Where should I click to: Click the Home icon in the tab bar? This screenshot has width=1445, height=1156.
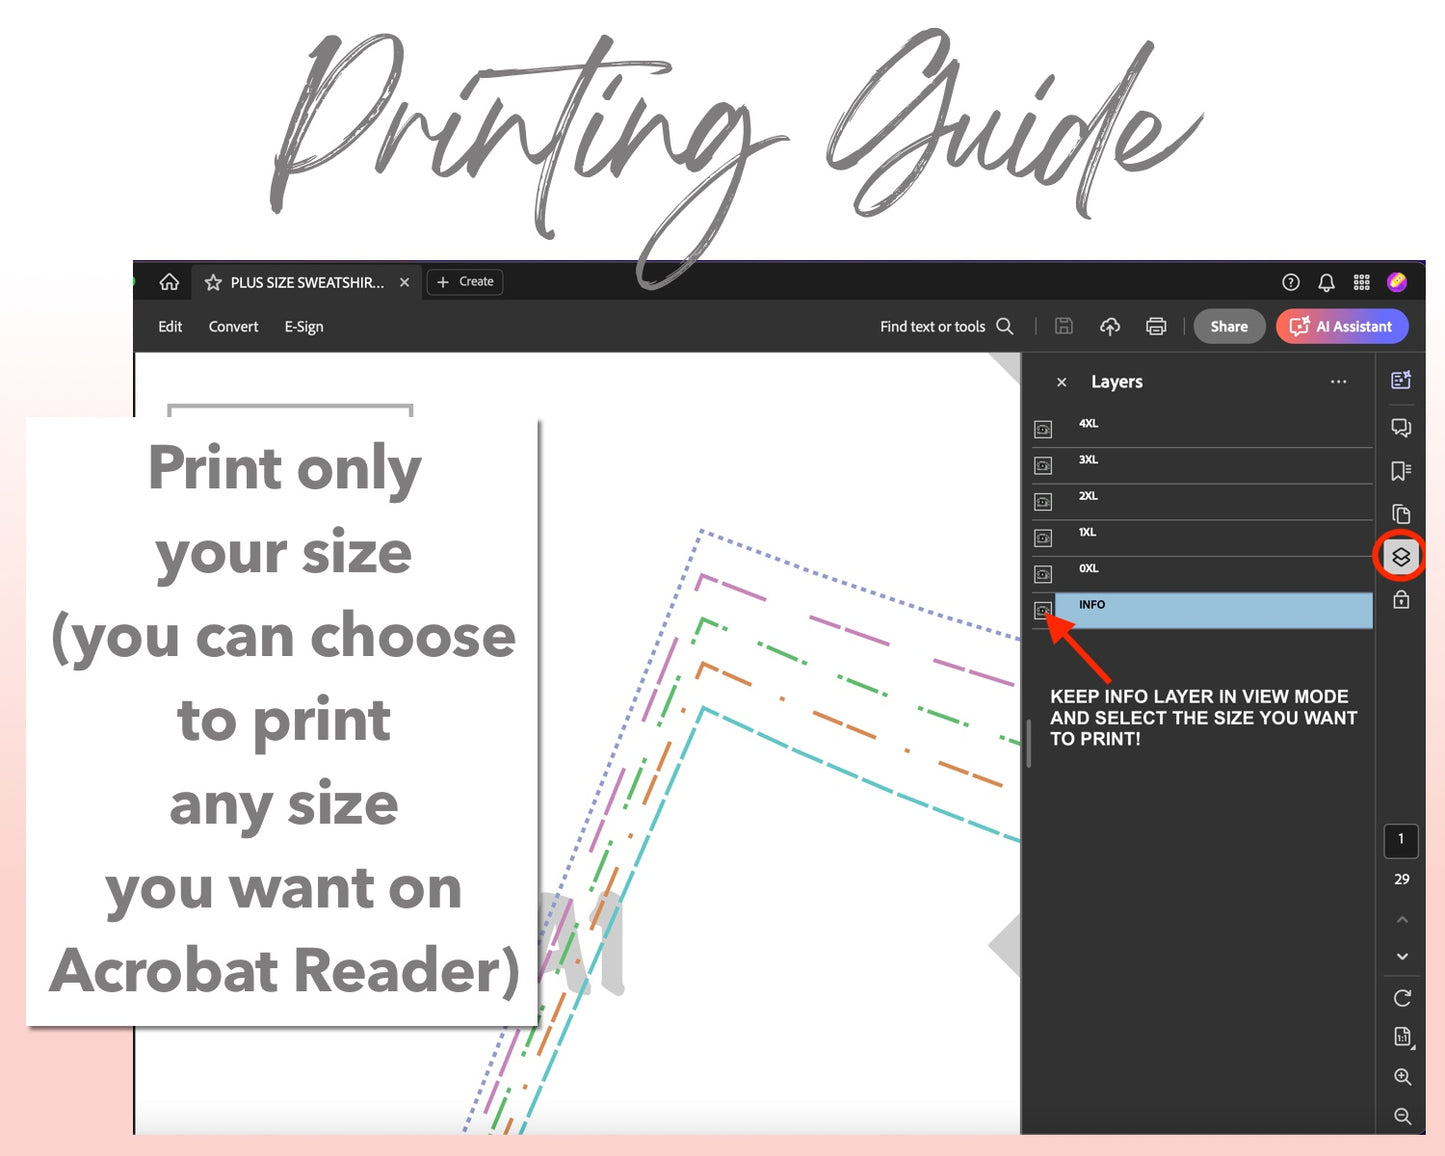[169, 282]
